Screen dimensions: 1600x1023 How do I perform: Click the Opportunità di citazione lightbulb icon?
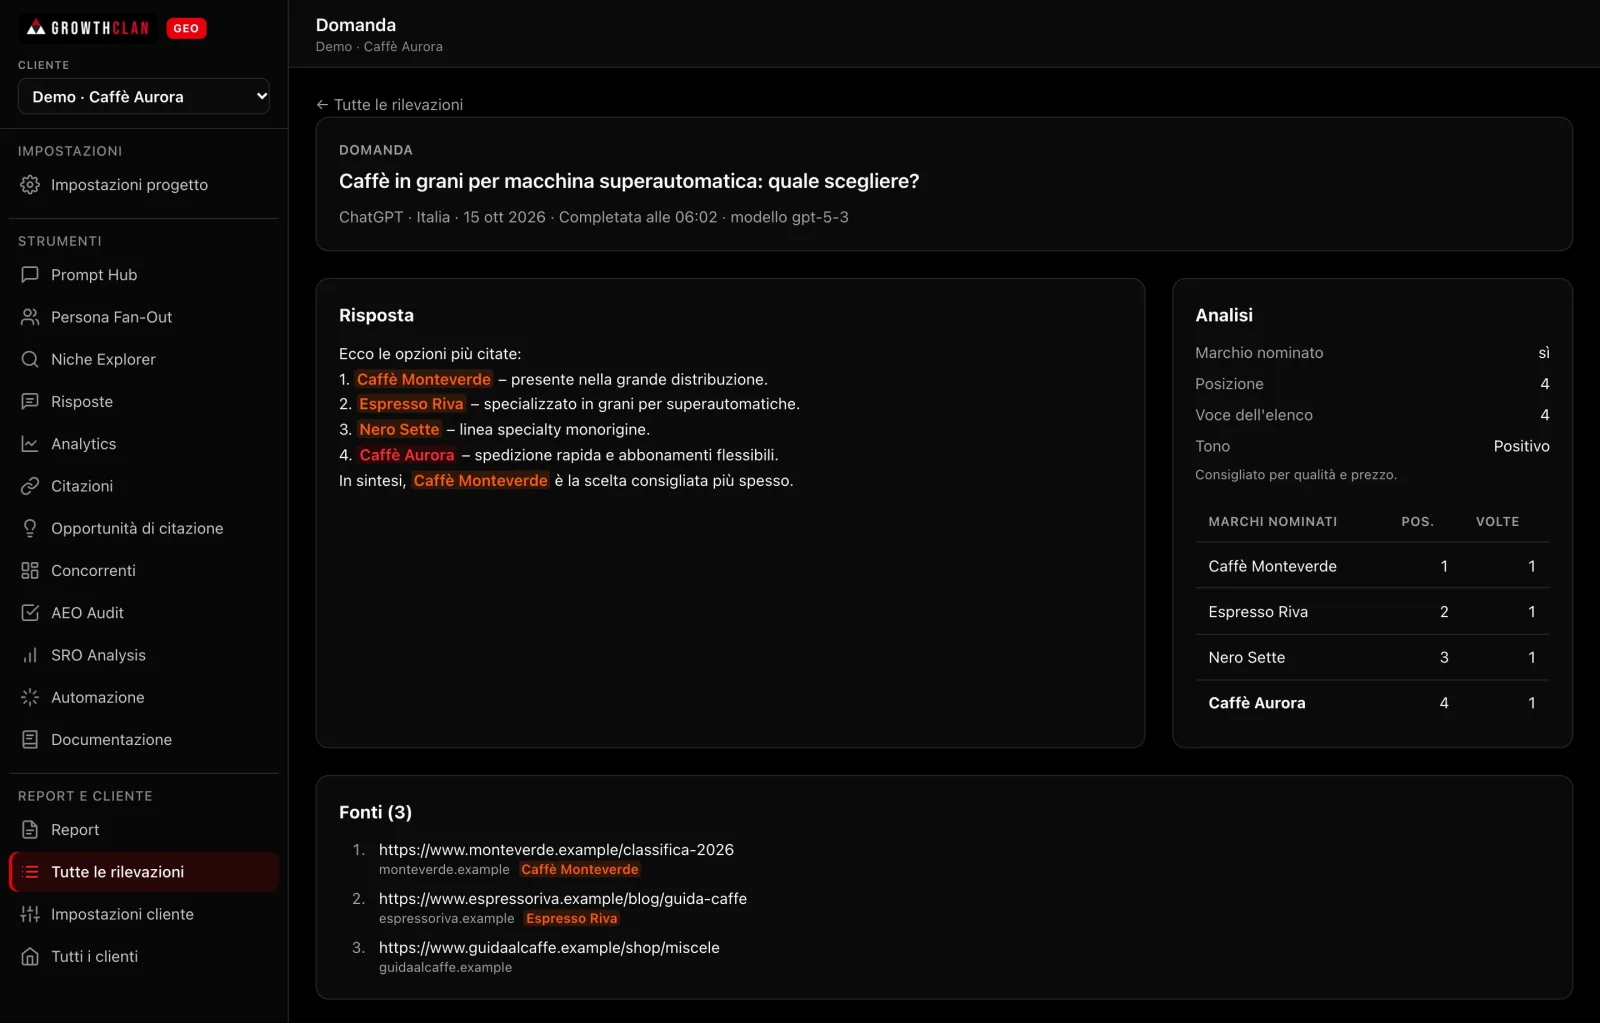(x=30, y=528)
